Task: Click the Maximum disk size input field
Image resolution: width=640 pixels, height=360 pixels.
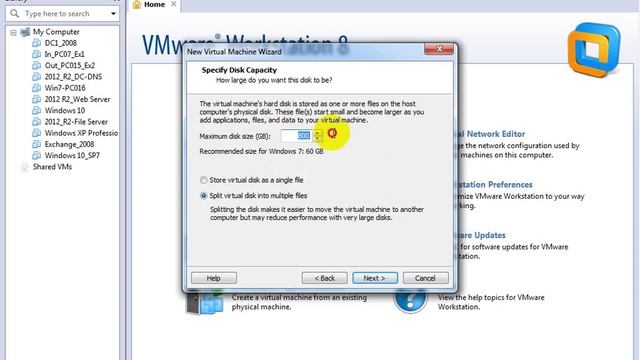Action: tap(297, 136)
